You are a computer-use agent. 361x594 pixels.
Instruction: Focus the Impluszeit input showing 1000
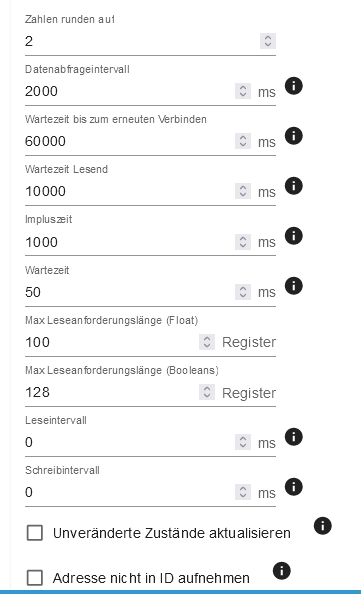tap(129, 242)
